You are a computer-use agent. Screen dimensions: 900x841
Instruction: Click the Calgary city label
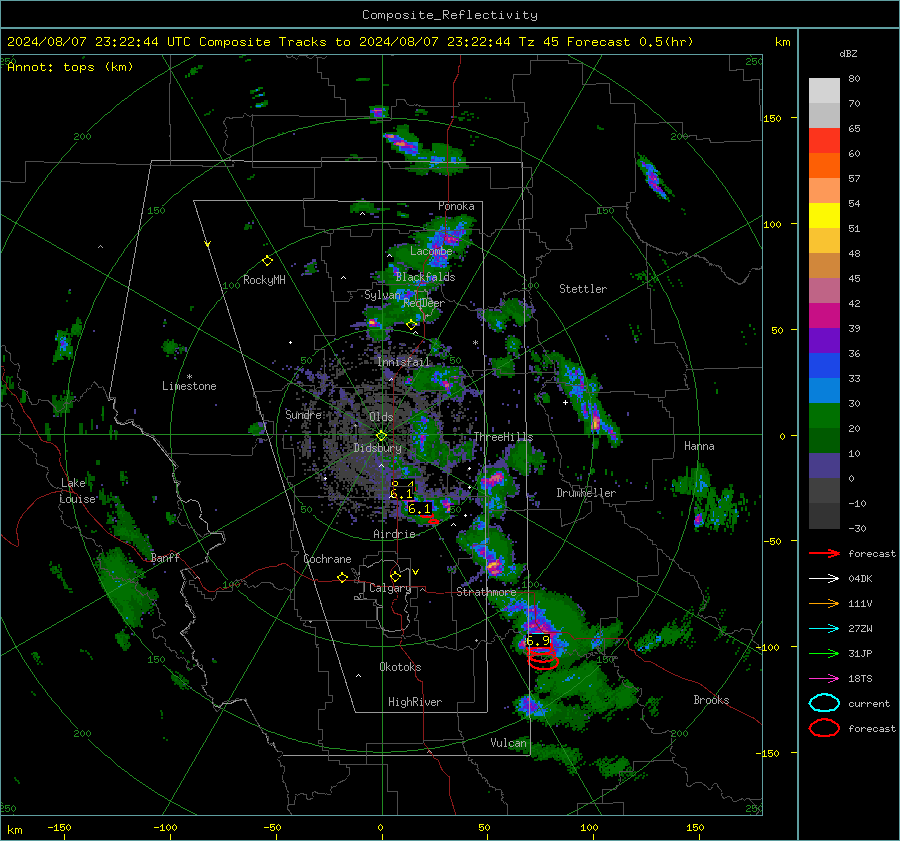click(x=390, y=588)
